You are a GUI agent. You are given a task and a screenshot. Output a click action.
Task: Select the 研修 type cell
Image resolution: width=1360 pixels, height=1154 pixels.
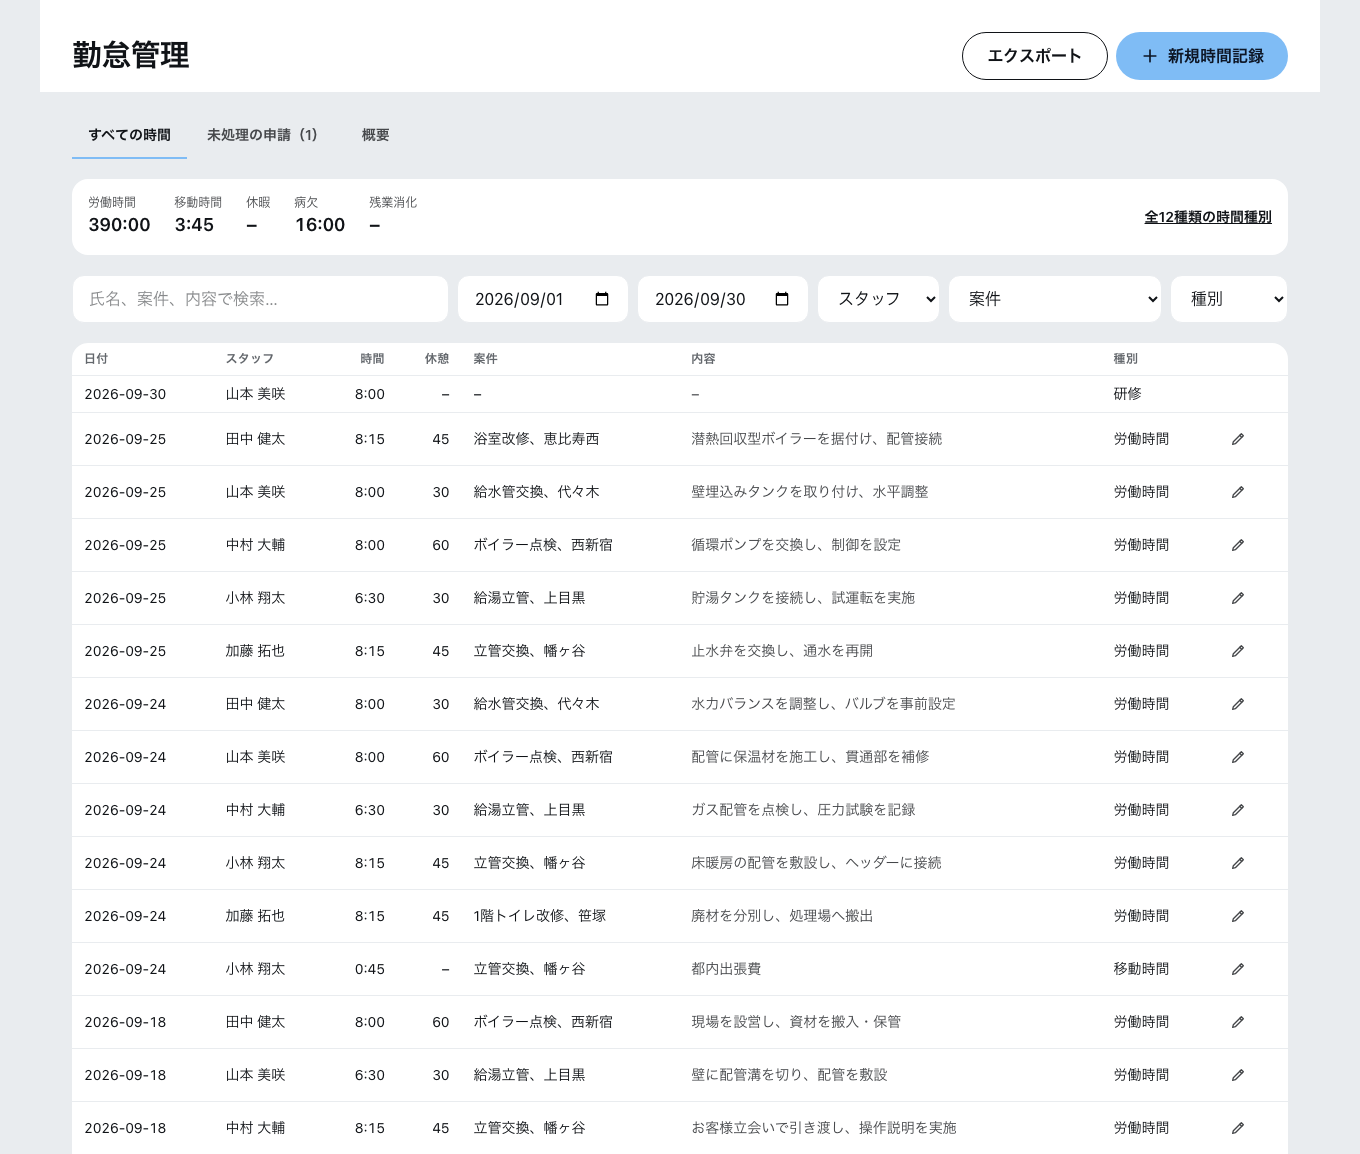coord(1127,394)
